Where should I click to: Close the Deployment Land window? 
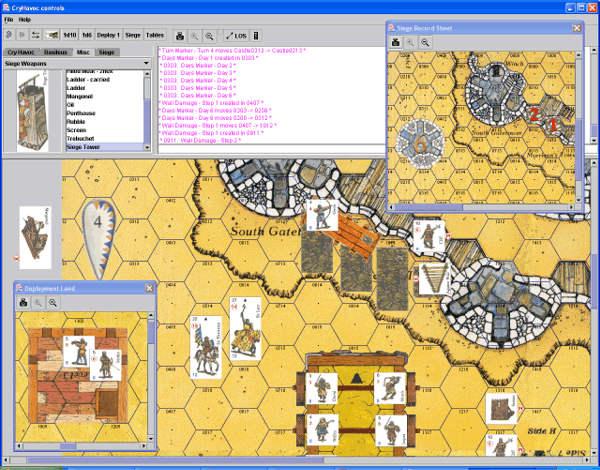149,288
